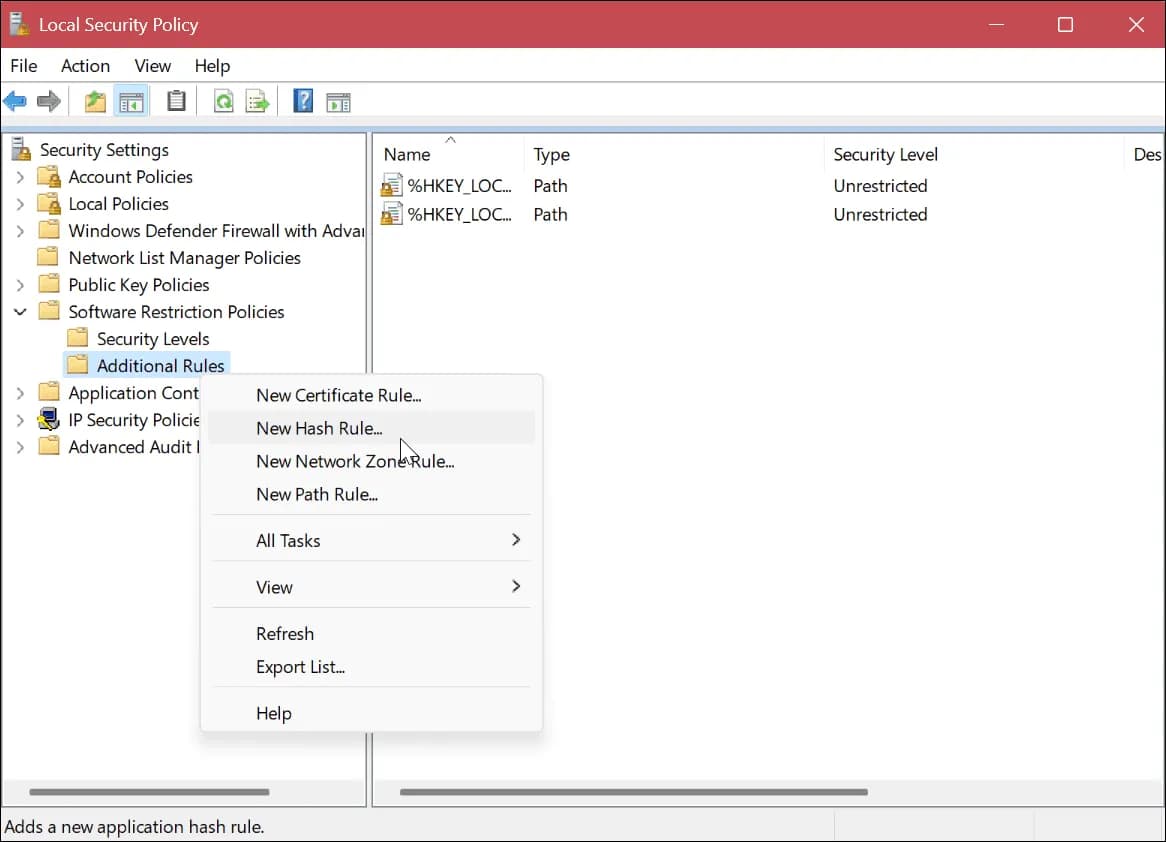Click the Properties clipboard toolbar icon
Screen dimensions: 1166x842
pos(176,101)
